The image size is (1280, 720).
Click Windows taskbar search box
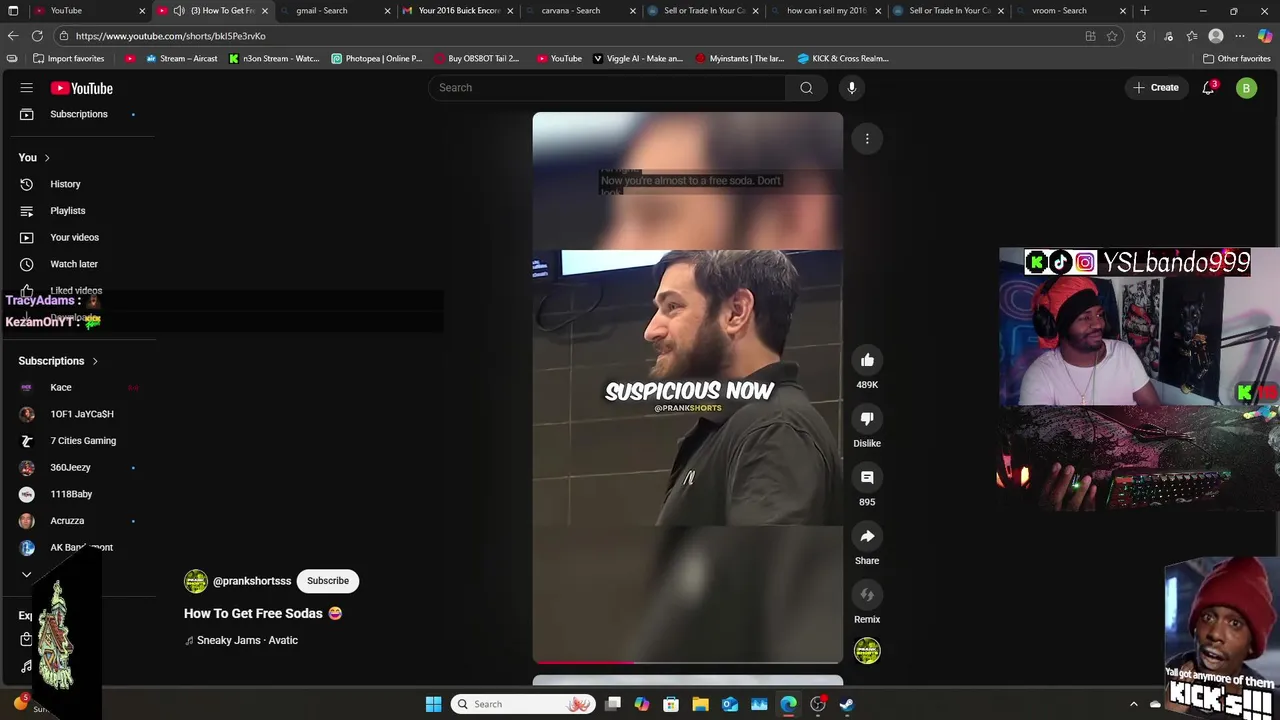coord(524,704)
